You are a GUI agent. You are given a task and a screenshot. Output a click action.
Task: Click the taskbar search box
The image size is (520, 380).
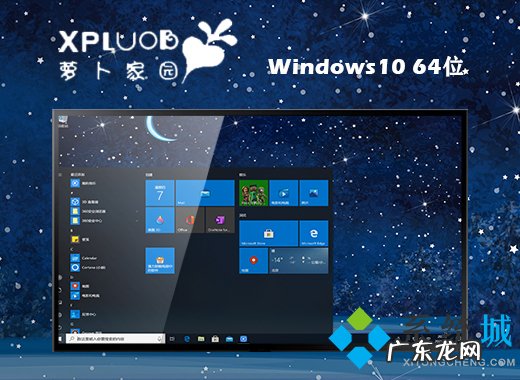(115, 339)
